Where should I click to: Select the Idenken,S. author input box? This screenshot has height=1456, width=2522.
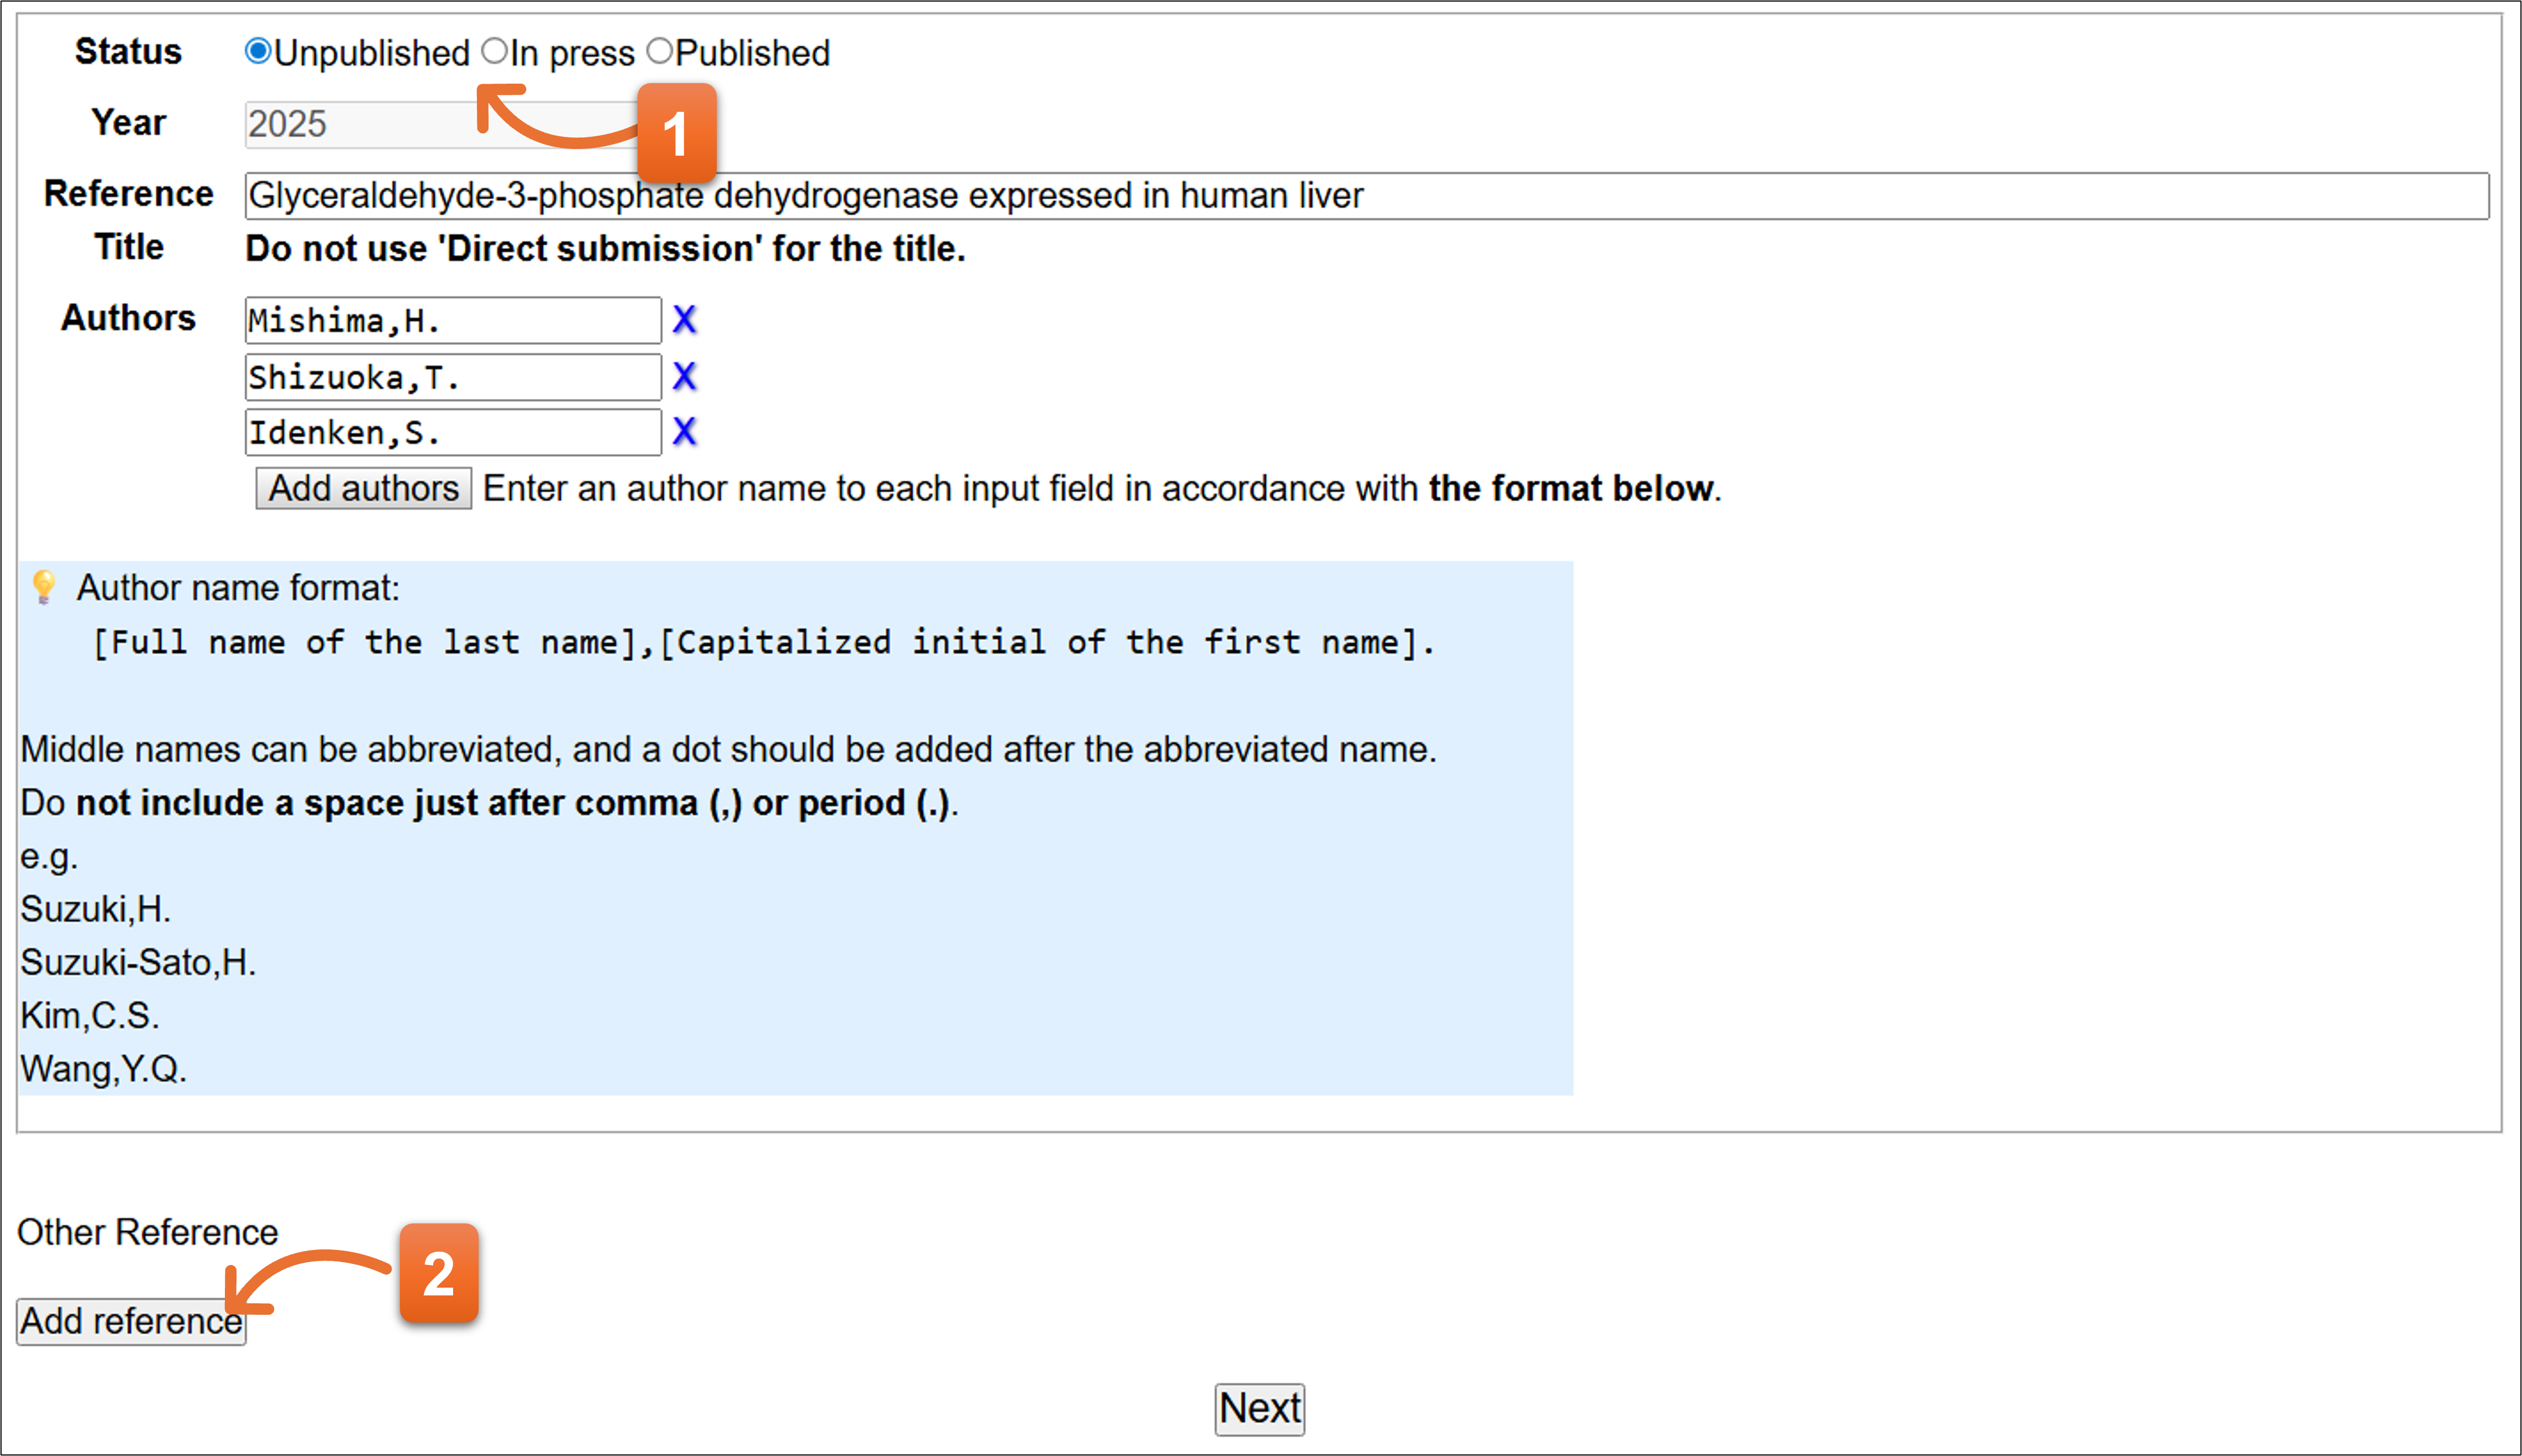pyautogui.click(x=452, y=432)
